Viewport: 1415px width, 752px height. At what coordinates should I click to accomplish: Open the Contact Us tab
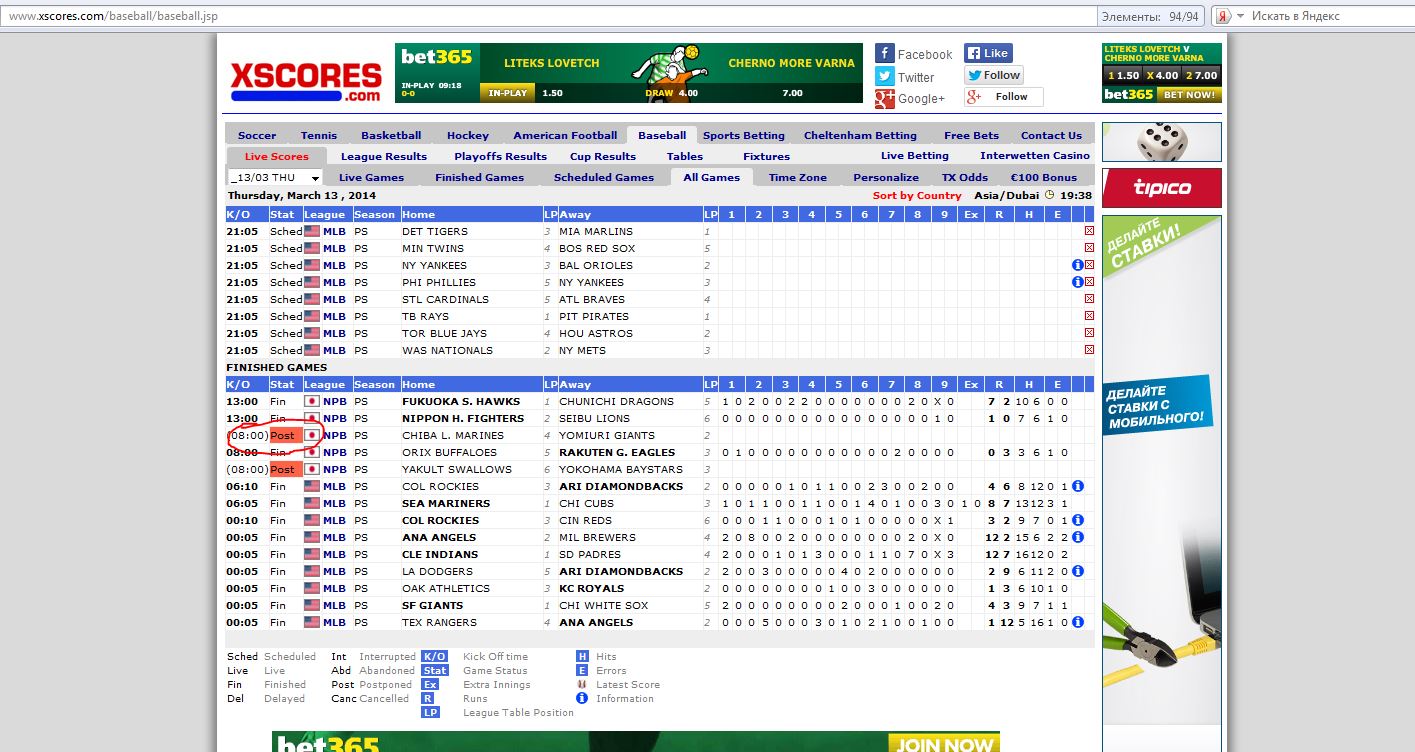pos(1051,135)
